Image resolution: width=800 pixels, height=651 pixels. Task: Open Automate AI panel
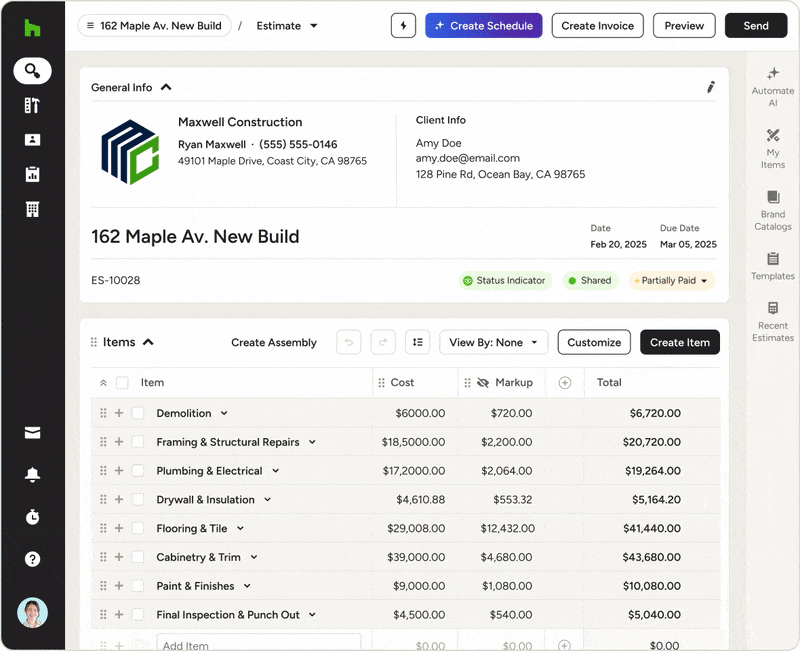(772, 87)
